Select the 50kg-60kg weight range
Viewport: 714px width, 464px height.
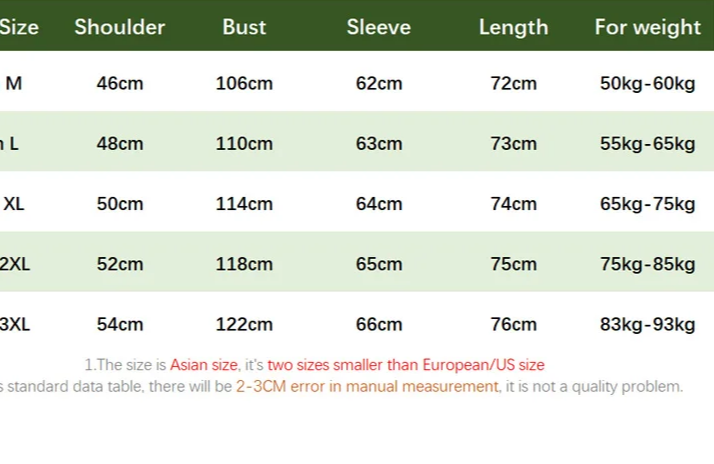[x=648, y=83]
